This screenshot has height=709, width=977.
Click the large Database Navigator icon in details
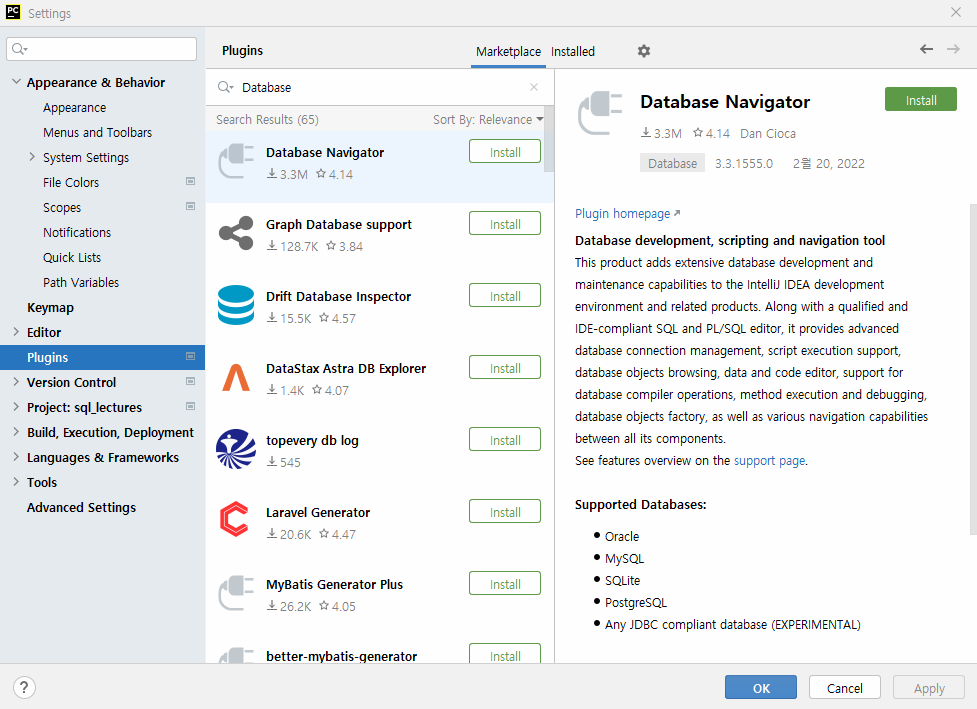pyautogui.click(x=600, y=113)
